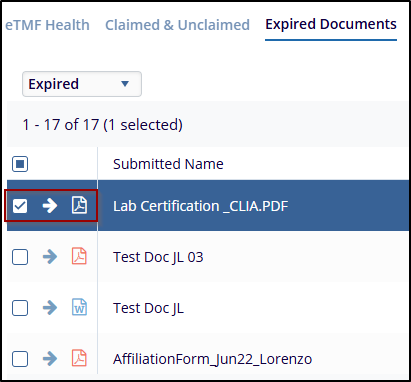
Task: Switch to the eTMF Health tab
Action: [x=47, y=25]
